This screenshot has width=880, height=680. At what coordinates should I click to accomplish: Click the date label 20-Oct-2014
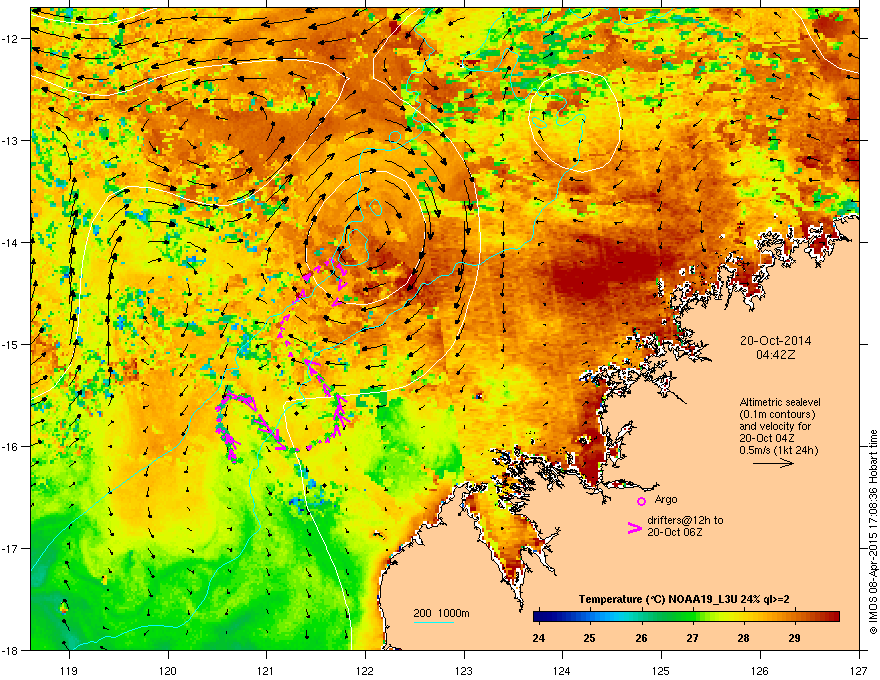click(x=775, y=341)
